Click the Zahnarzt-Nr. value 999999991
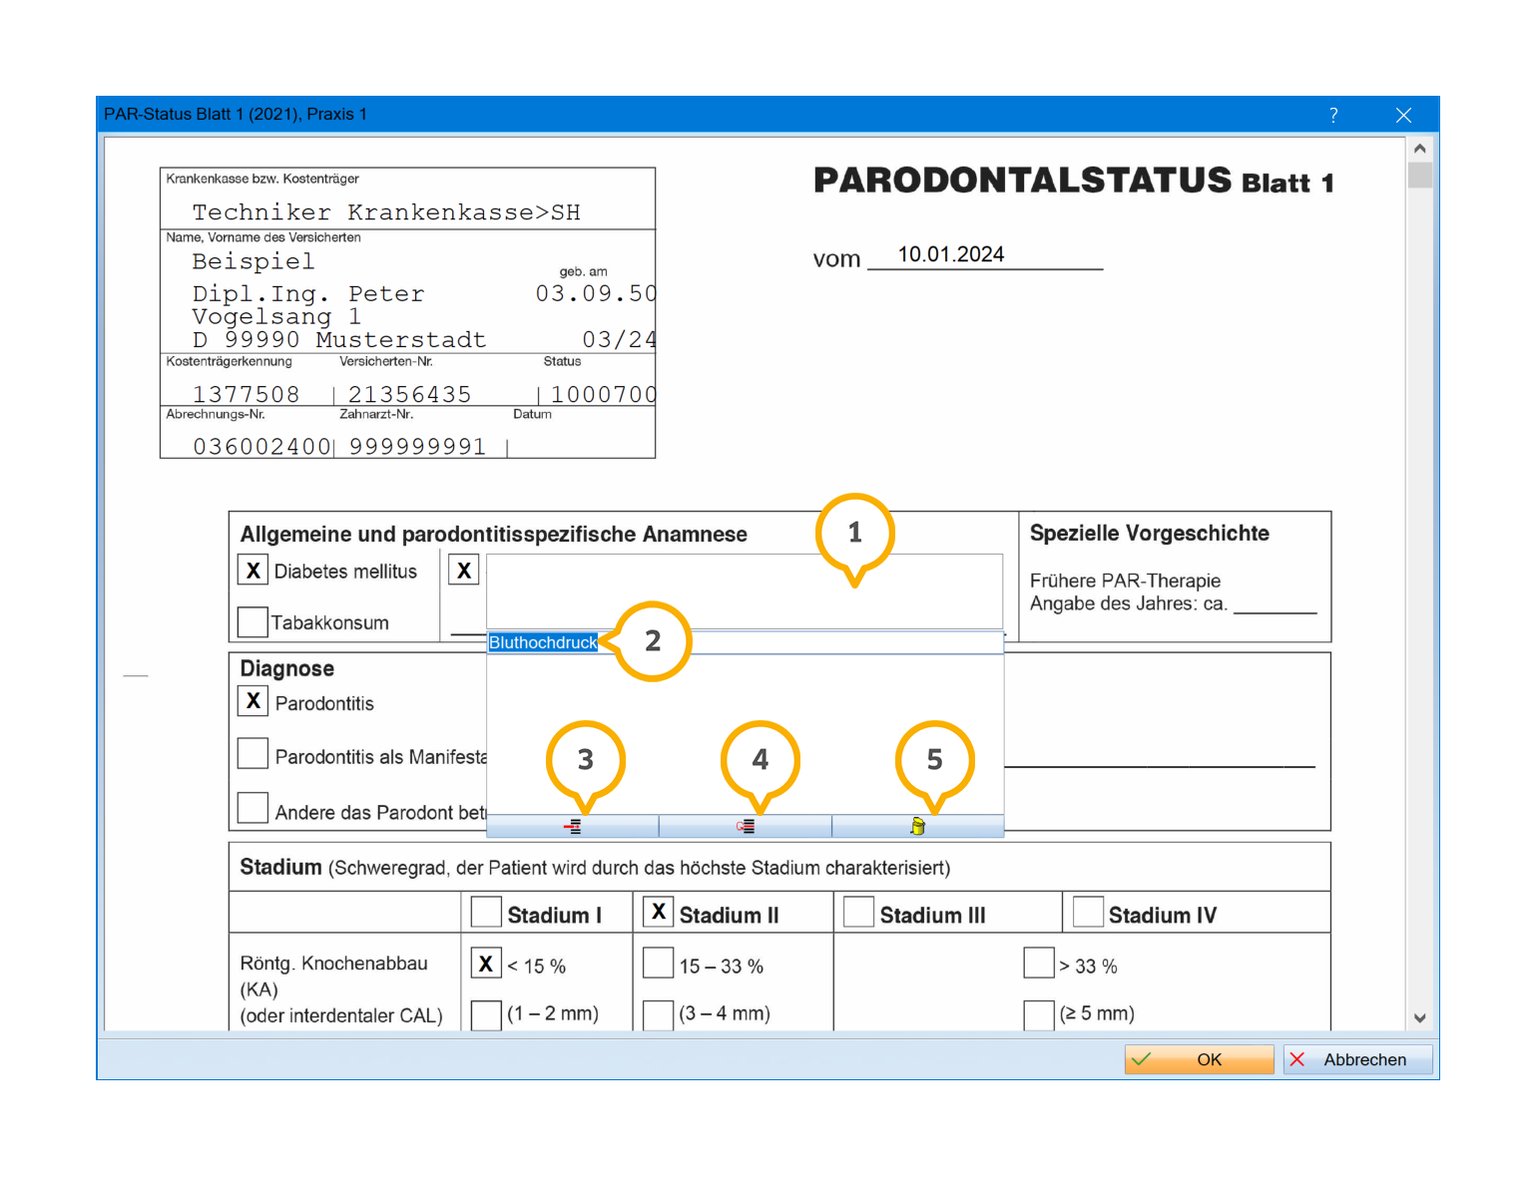This screenshot has width=1537, height=1177. coord(418,446)
